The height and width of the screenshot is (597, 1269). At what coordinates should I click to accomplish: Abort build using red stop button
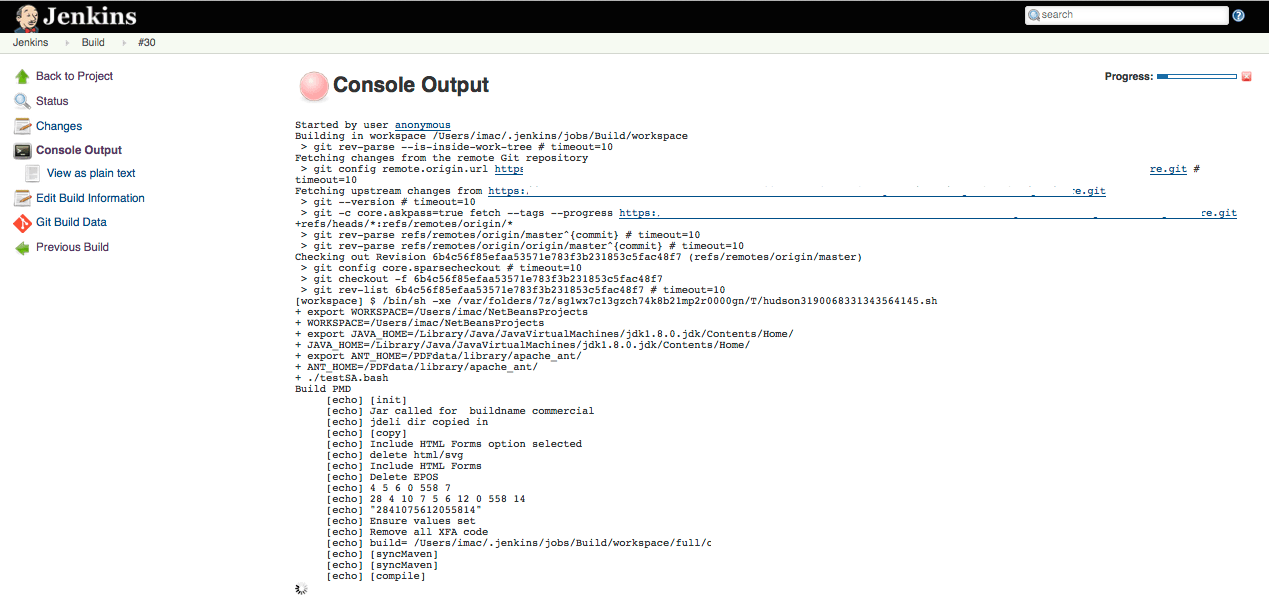pos(1246,77)
